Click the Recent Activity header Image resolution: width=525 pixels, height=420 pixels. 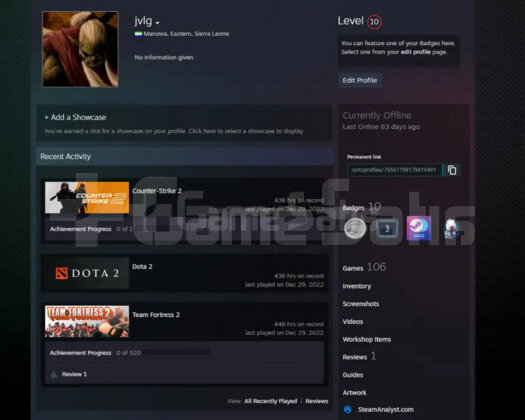[x=66, y=156]
